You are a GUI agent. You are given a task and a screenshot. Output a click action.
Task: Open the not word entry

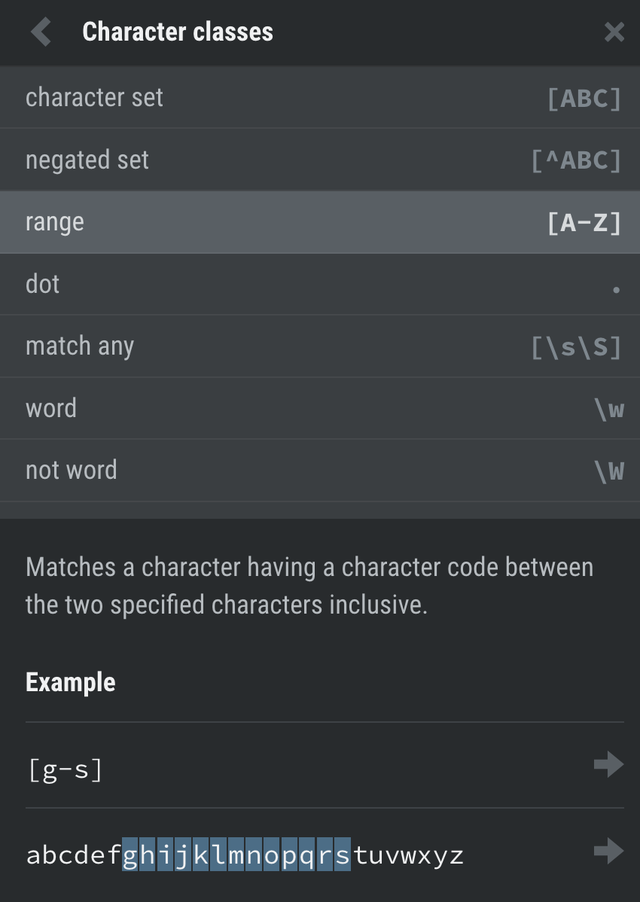point(71,470)
